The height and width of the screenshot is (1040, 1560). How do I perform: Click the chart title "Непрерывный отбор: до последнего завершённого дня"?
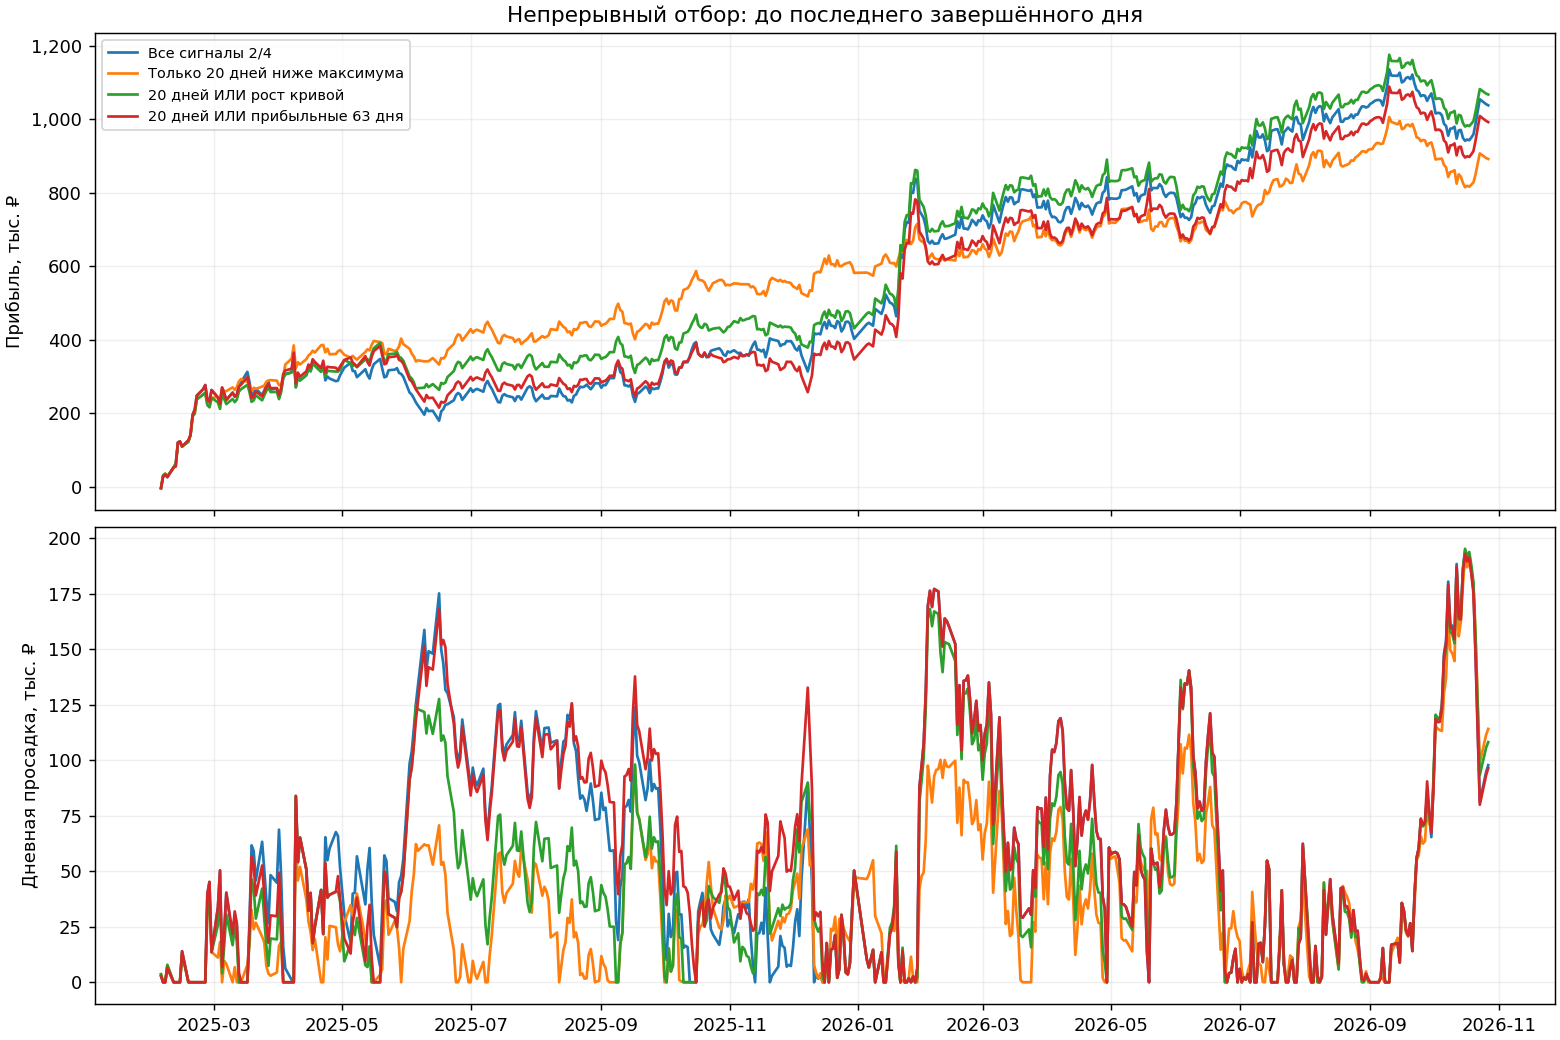click(824, 15)
